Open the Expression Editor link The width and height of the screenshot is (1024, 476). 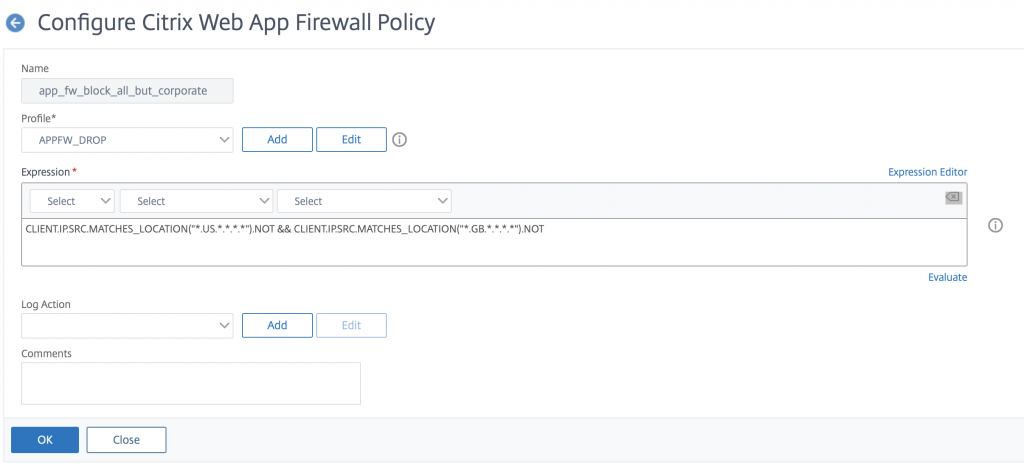[927, 172]
